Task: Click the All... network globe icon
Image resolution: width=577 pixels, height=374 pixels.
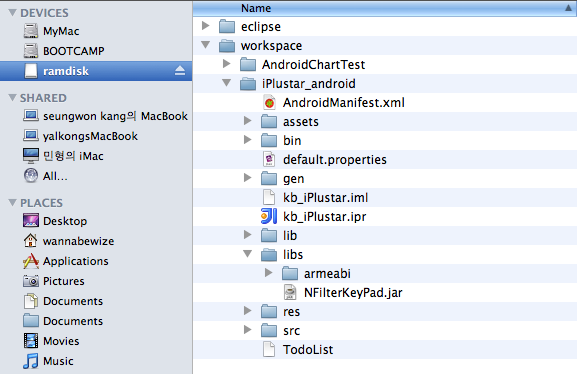Action: [31, 176]
